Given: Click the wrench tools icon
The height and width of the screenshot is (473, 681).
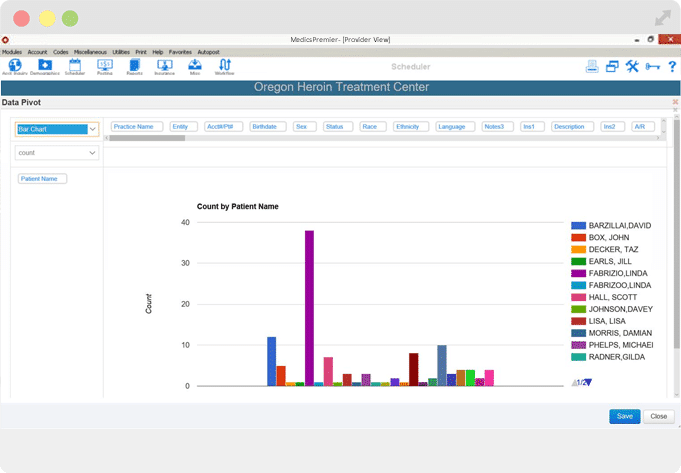Looking at the screenshot, I should (x=632, y=67).
